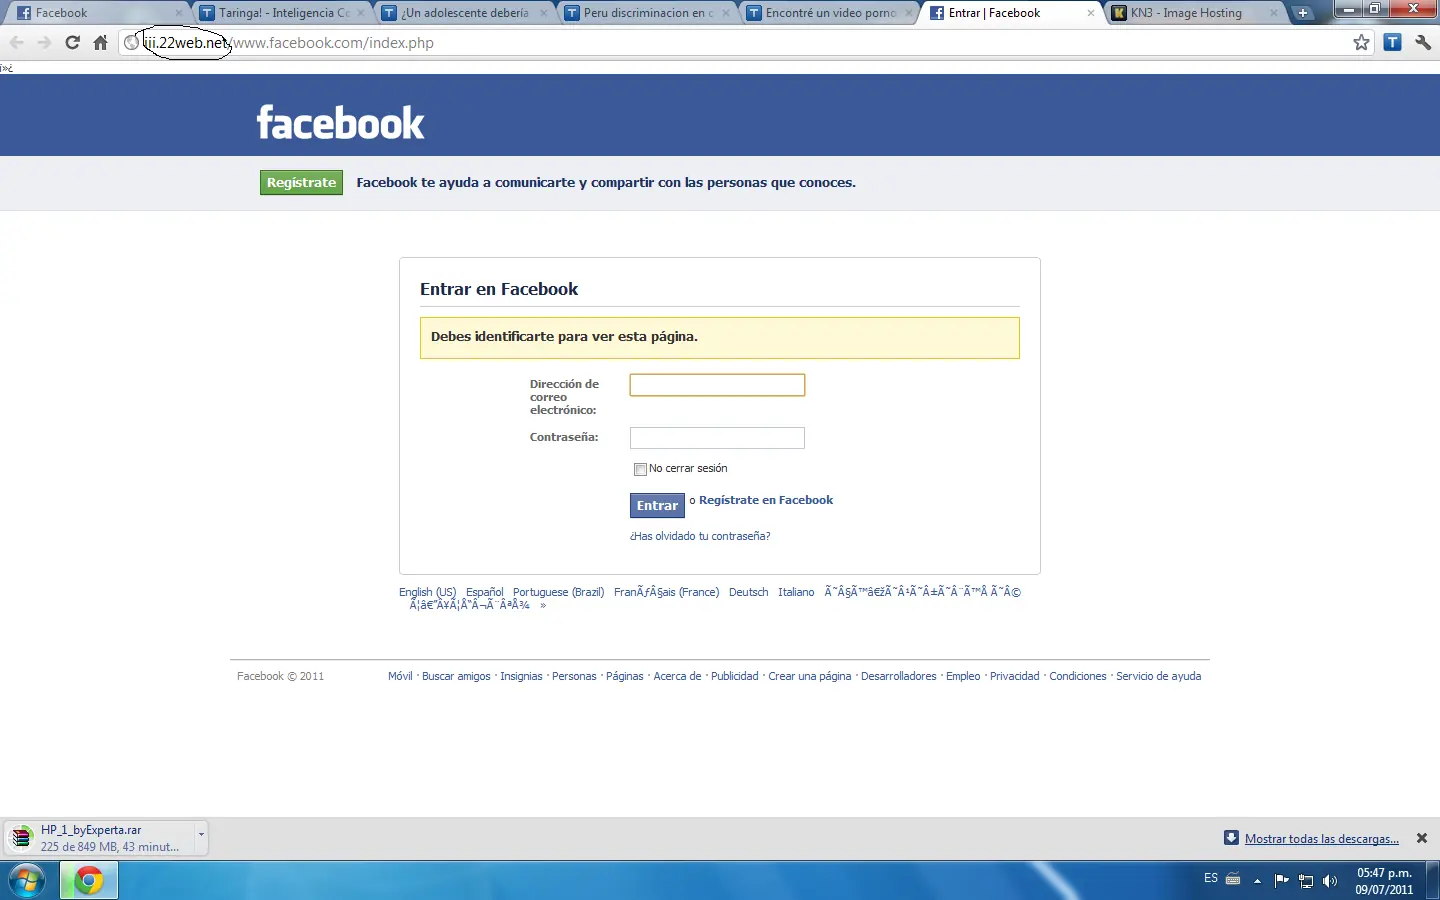Click the facebook logo in header
The height and width of the screenshot is (900, 1440).
point(341,123)
